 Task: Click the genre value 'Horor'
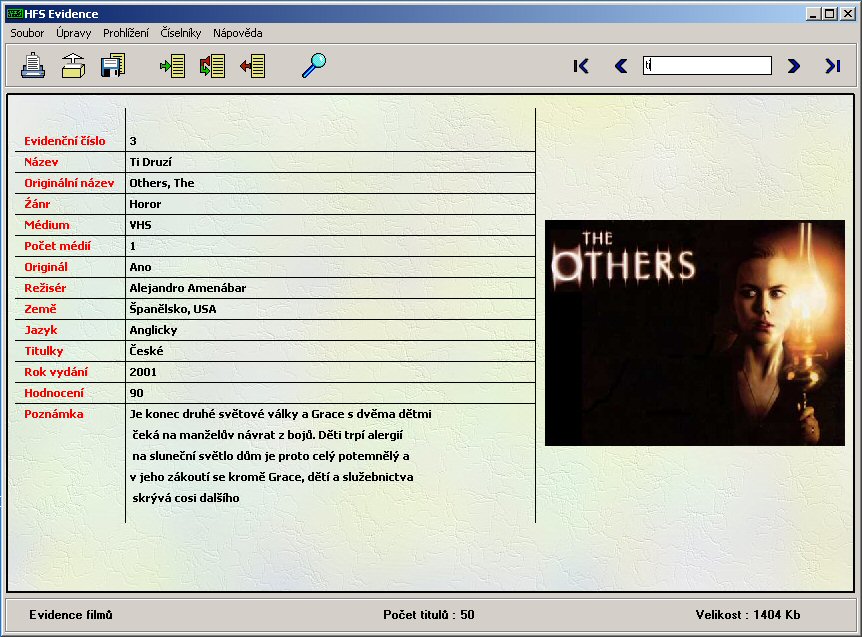pos(145,204)
